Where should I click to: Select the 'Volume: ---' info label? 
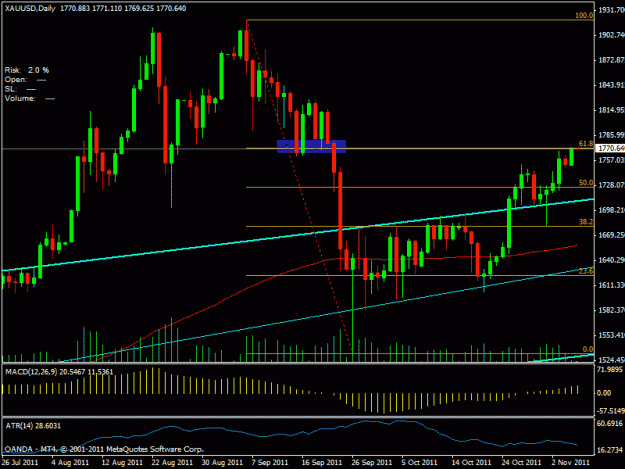29,98
